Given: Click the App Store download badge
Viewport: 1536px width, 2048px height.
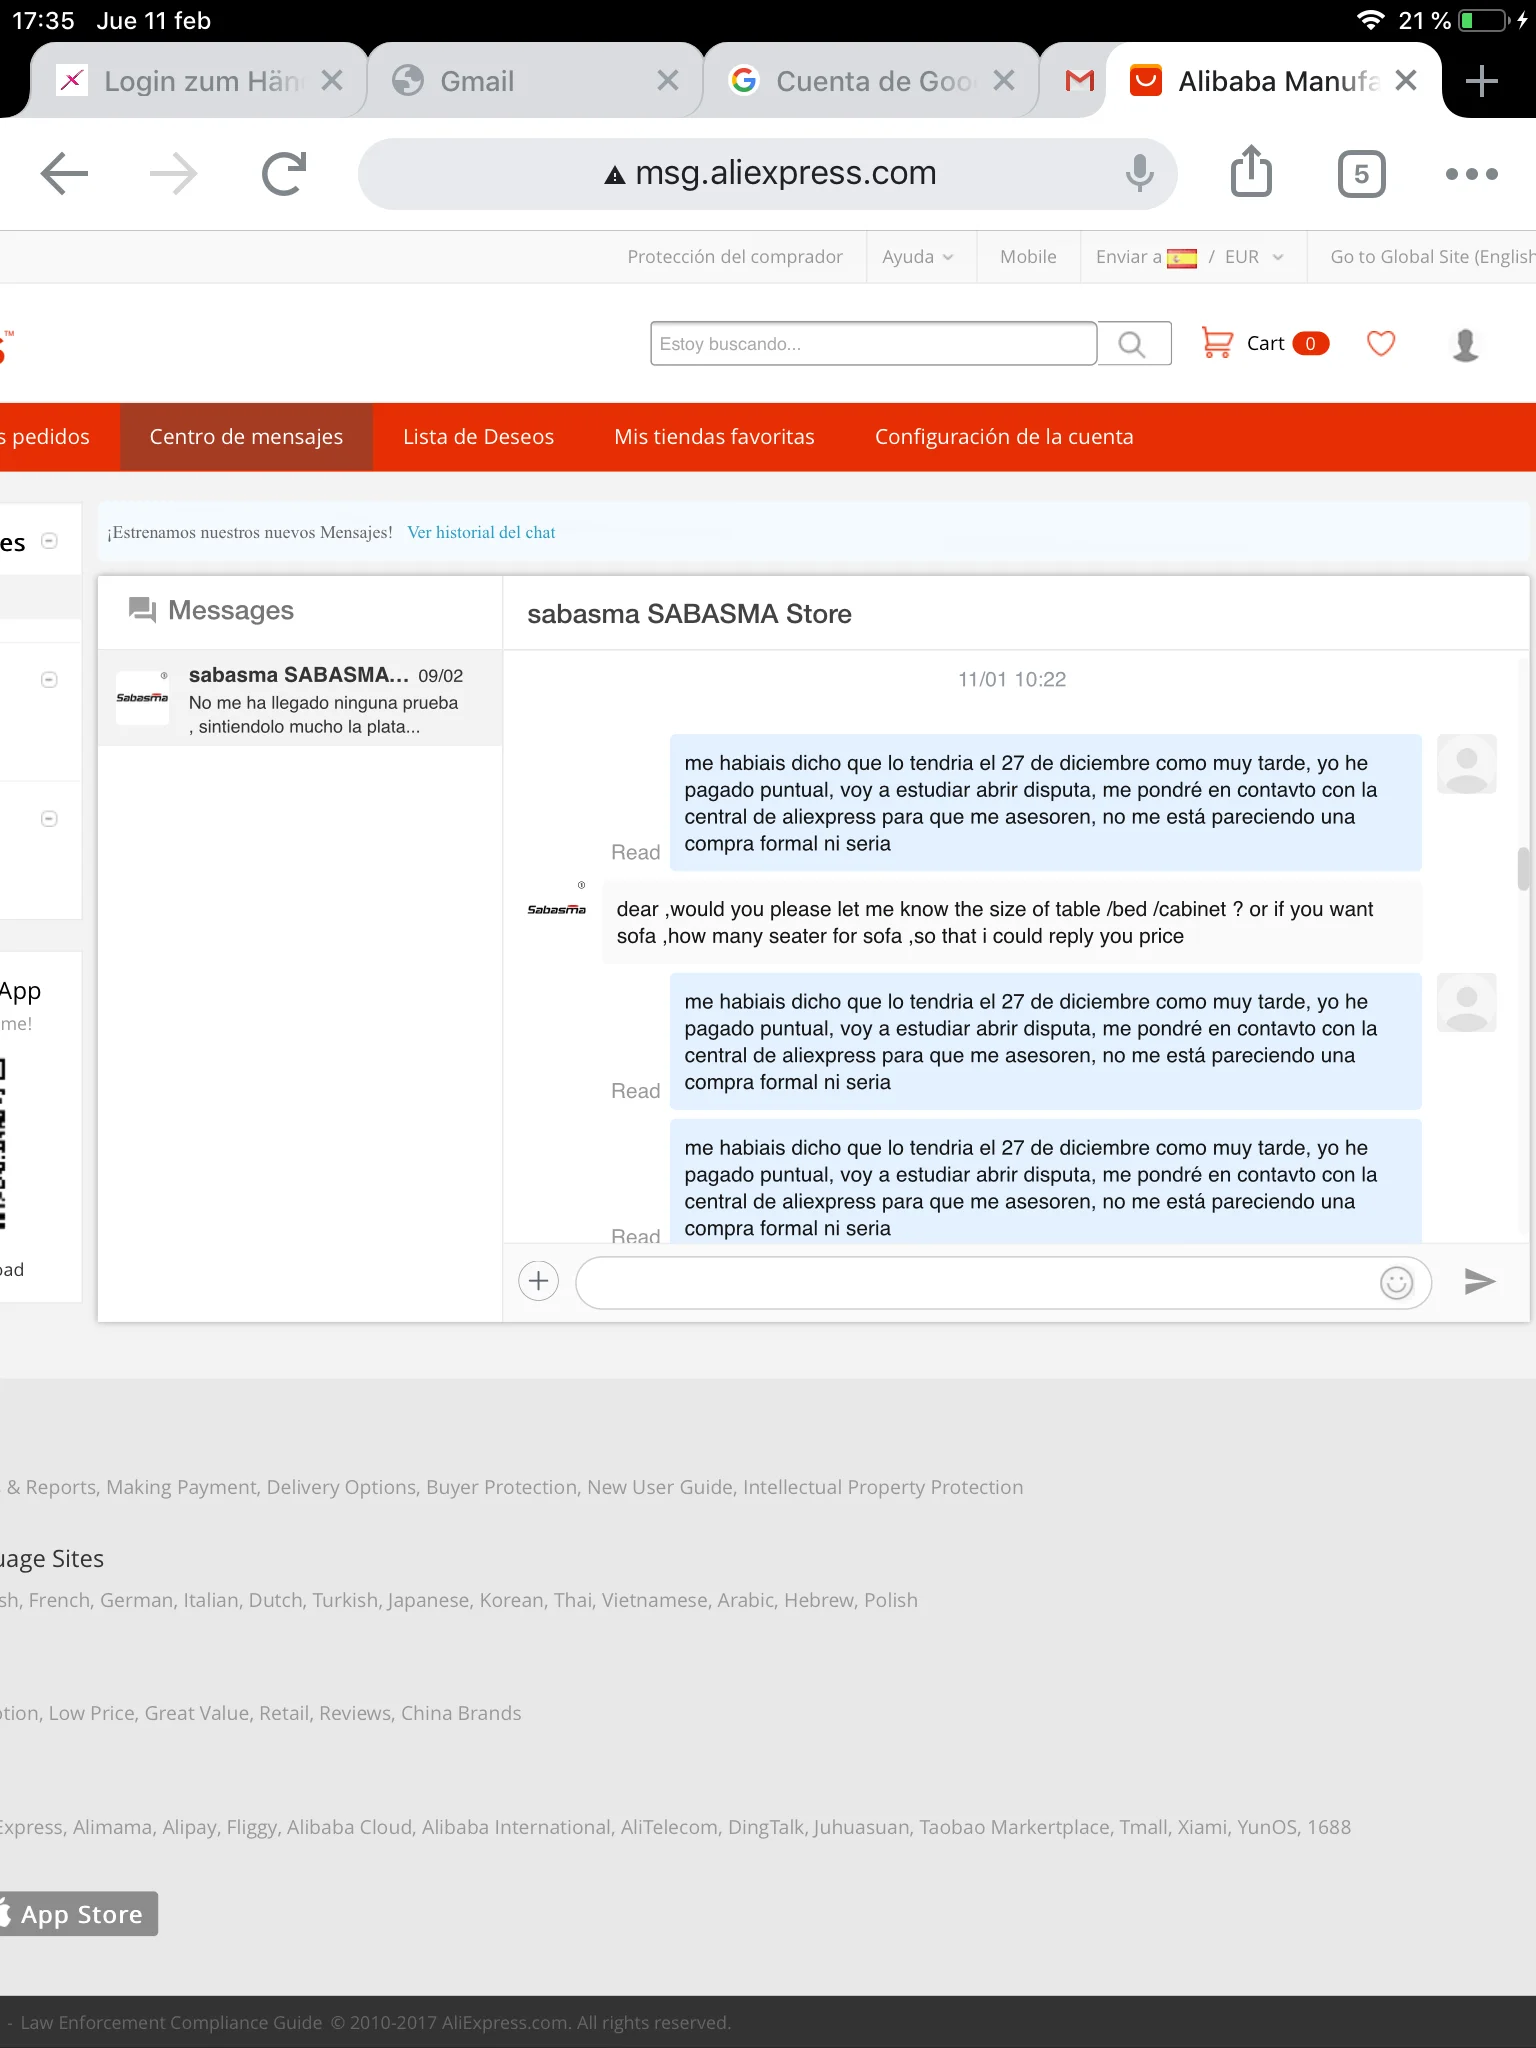Looking at the screenshot, I should tap(78, 1914).
